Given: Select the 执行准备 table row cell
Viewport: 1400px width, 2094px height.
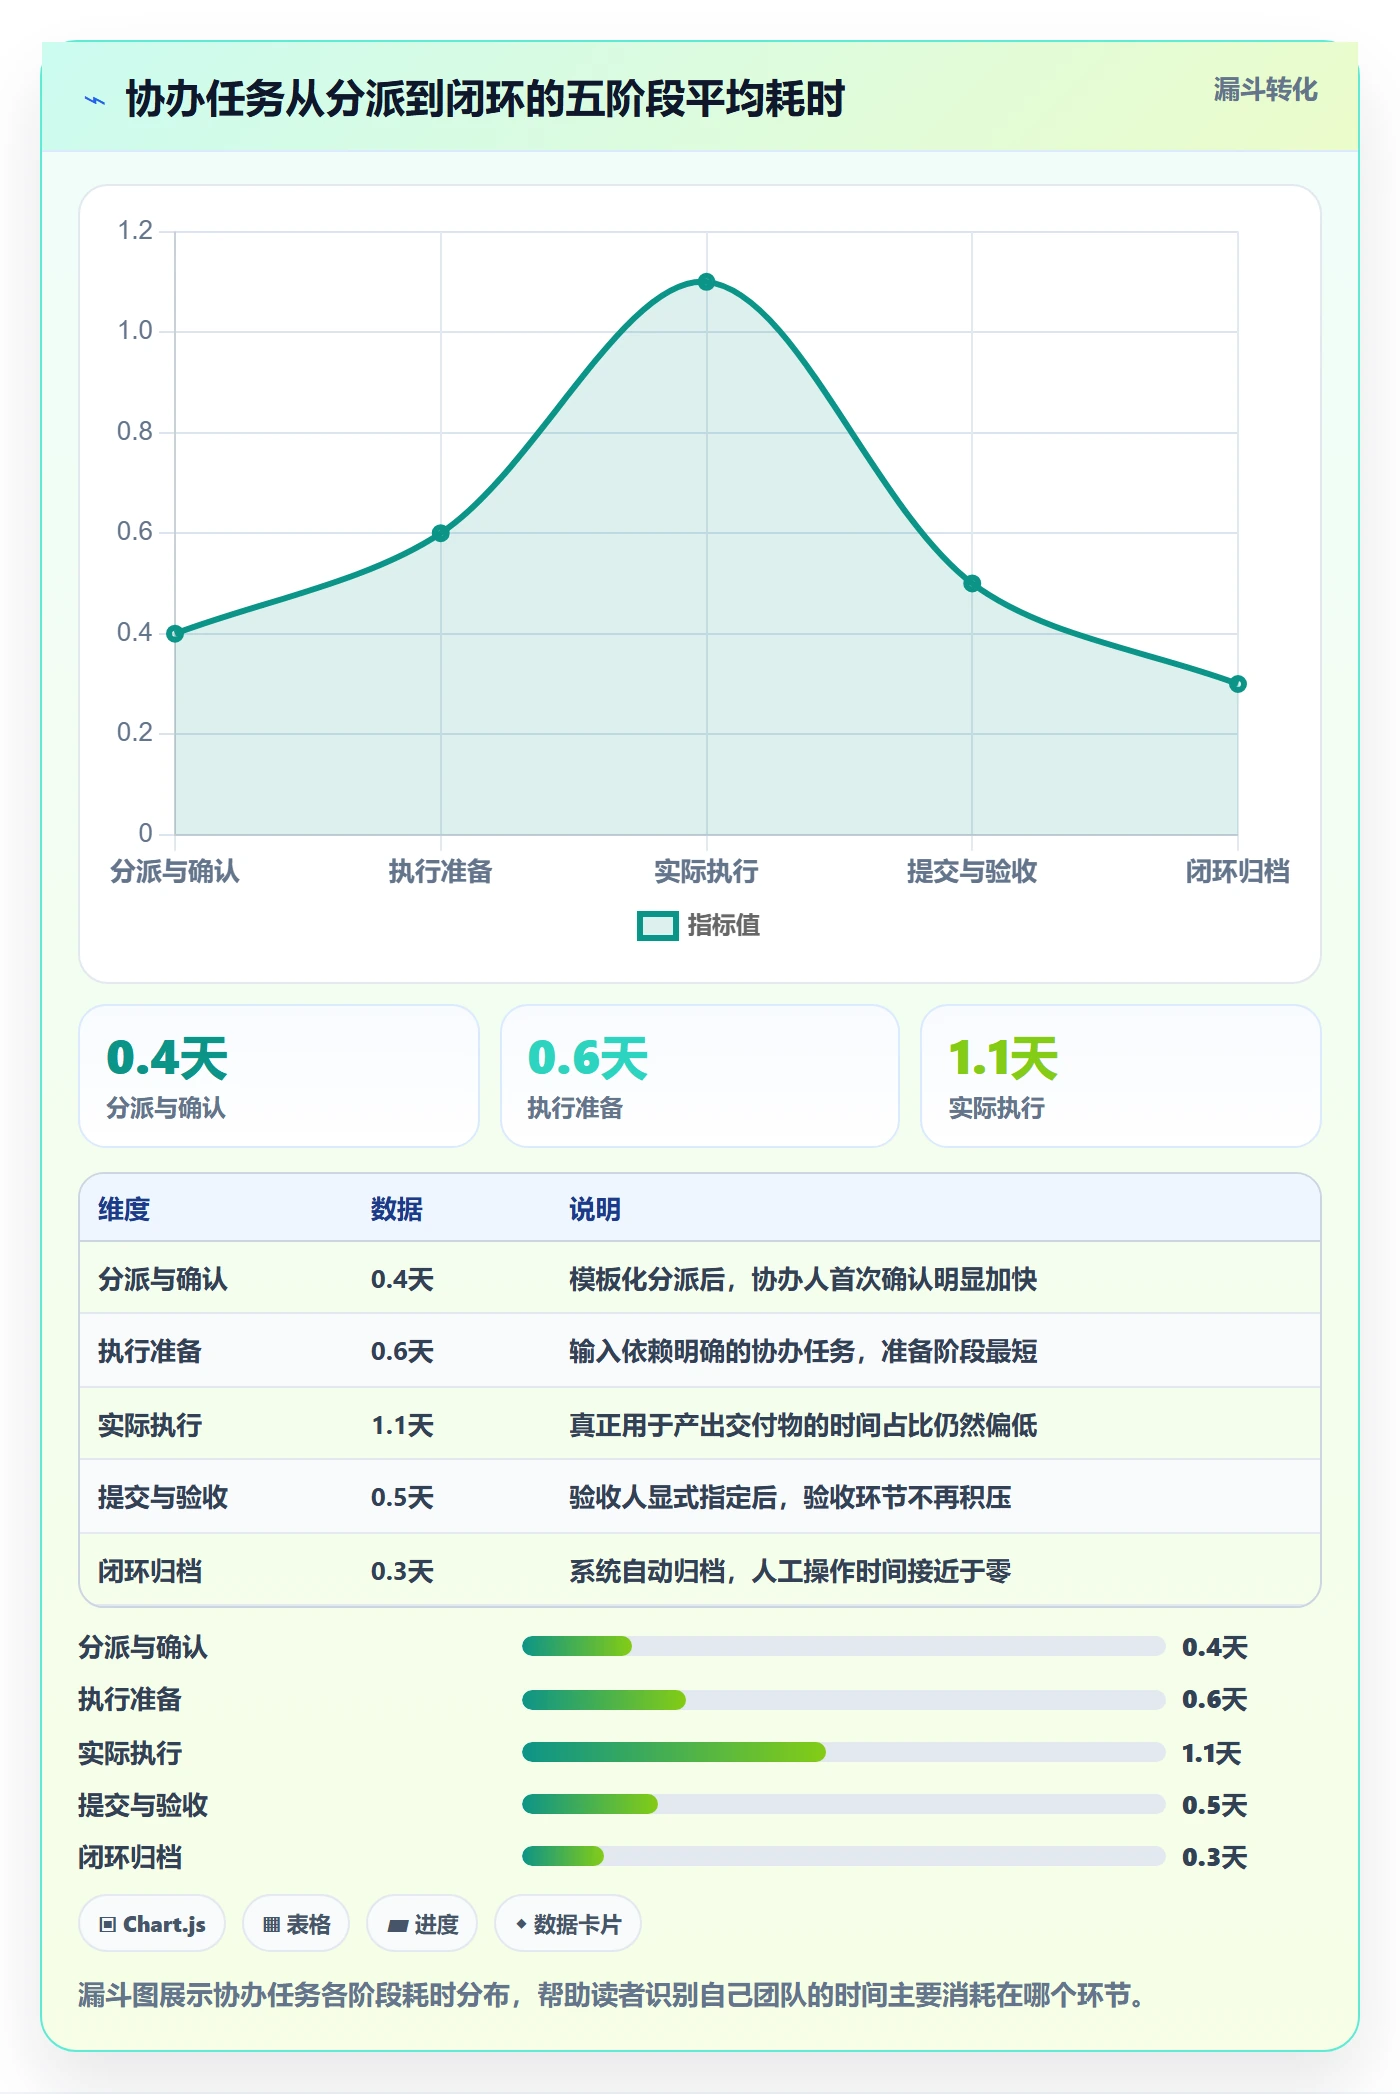Looking at the screenshot, I should tap(150, 1352).
